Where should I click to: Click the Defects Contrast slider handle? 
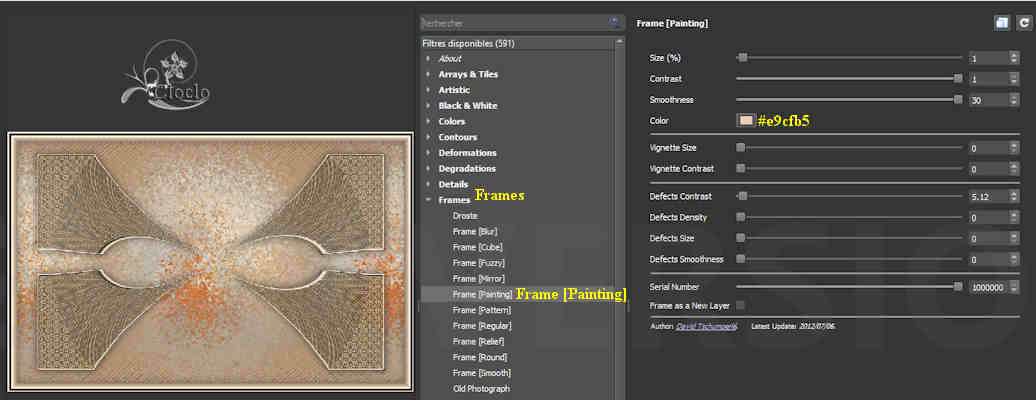pyautogui.click(x=742, y=197)
